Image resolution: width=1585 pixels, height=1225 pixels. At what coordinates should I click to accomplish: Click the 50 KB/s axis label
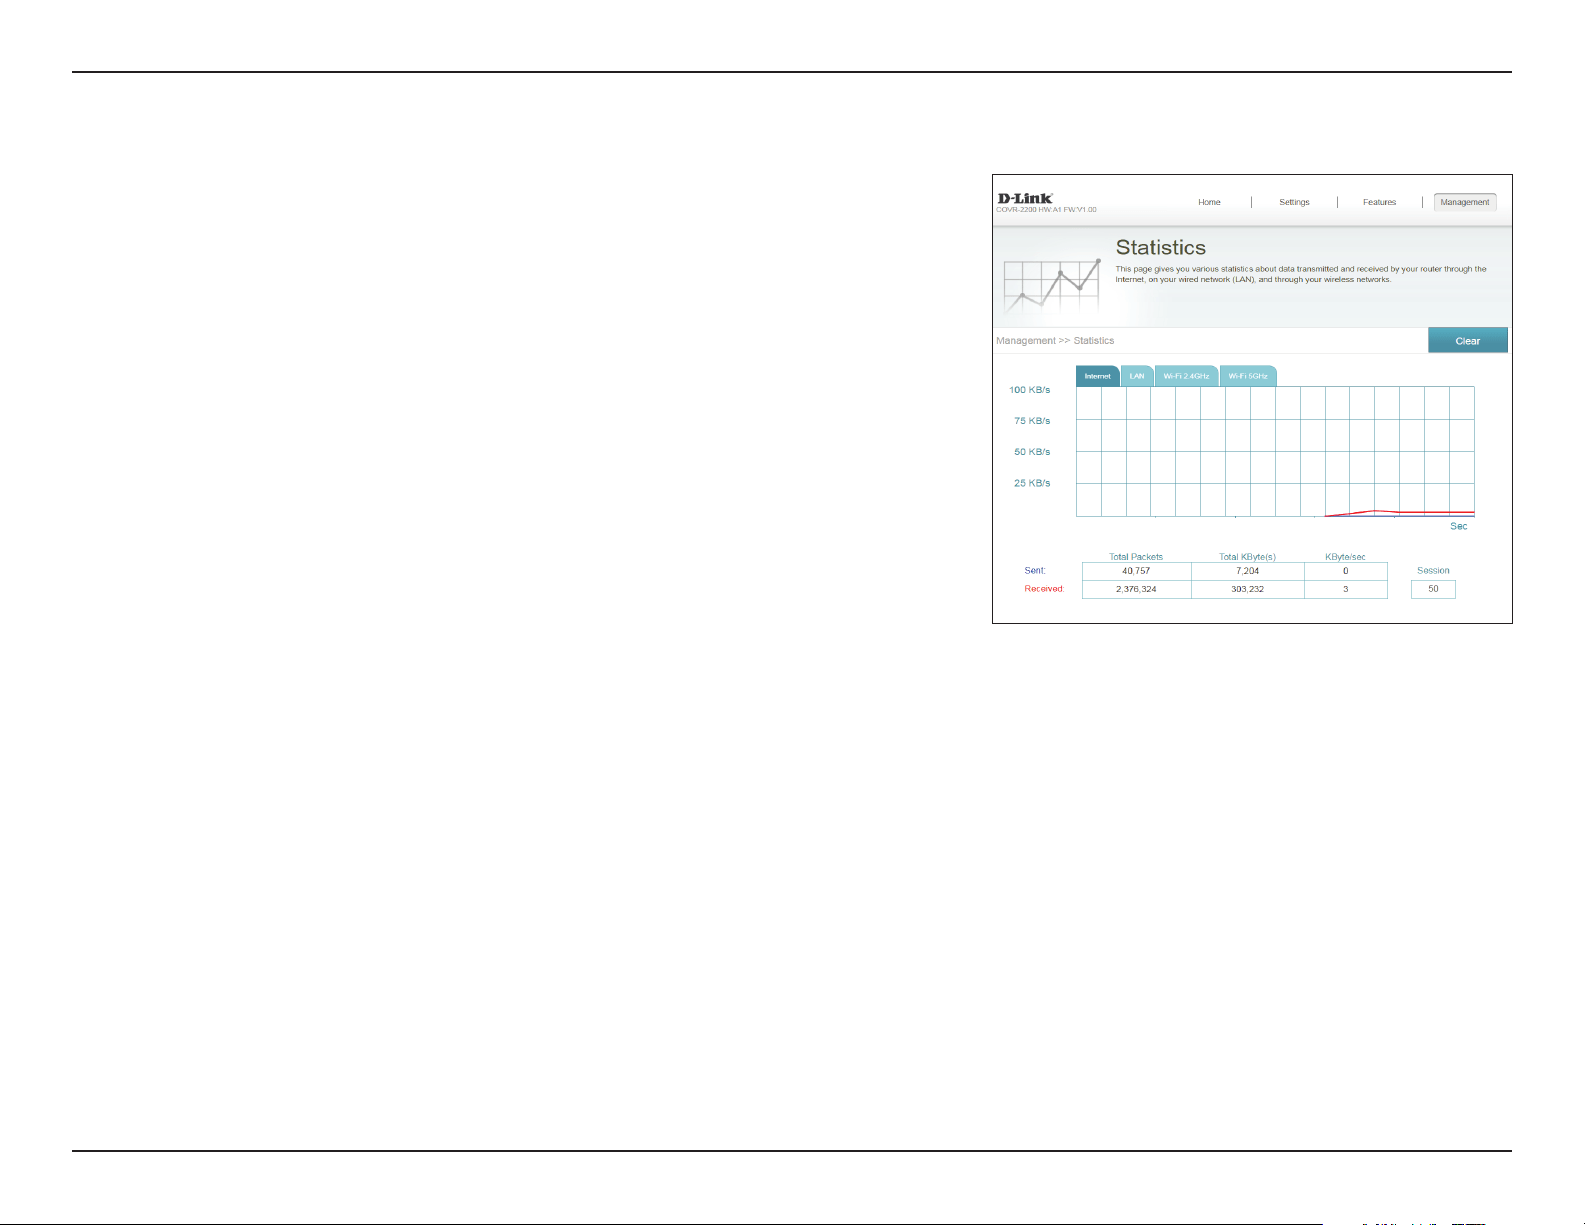click(x=1032, y=452)
